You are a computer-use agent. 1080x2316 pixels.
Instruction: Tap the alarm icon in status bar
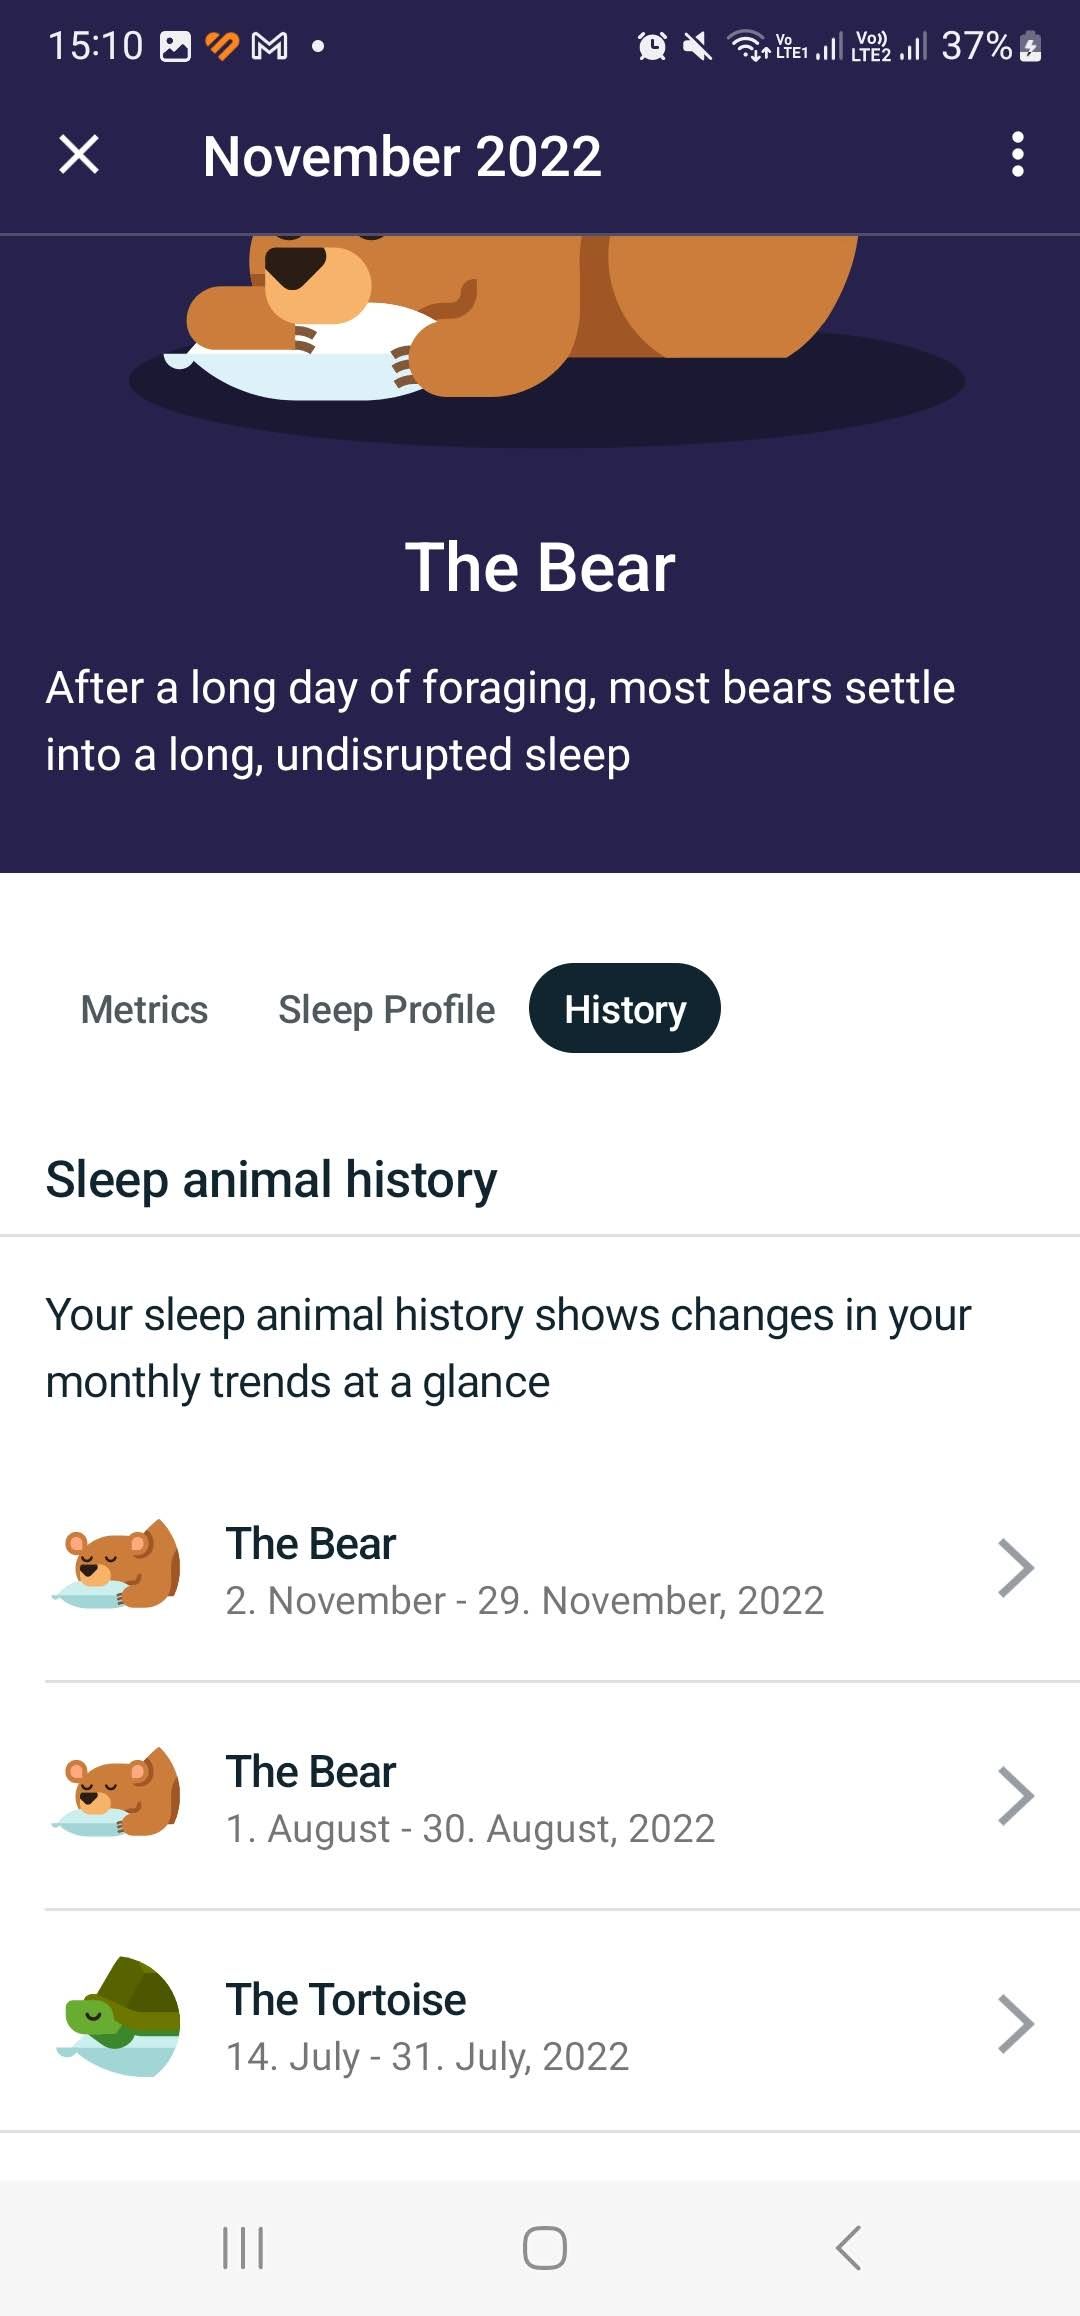(x=652, y=46)
